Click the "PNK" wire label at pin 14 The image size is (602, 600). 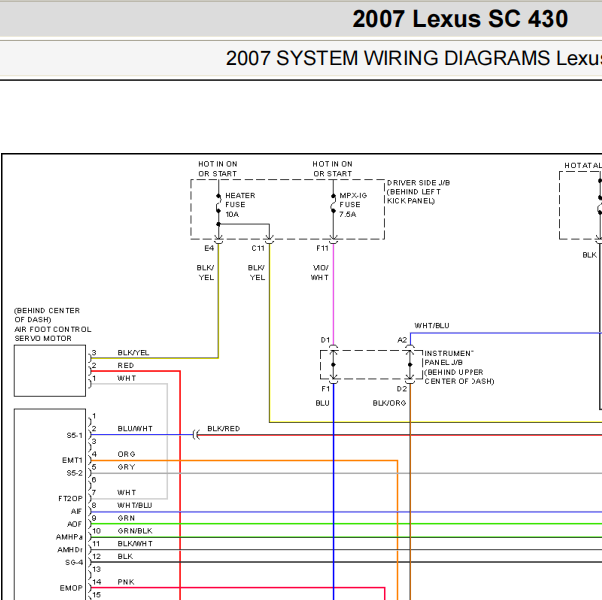[x=126, y=582]
